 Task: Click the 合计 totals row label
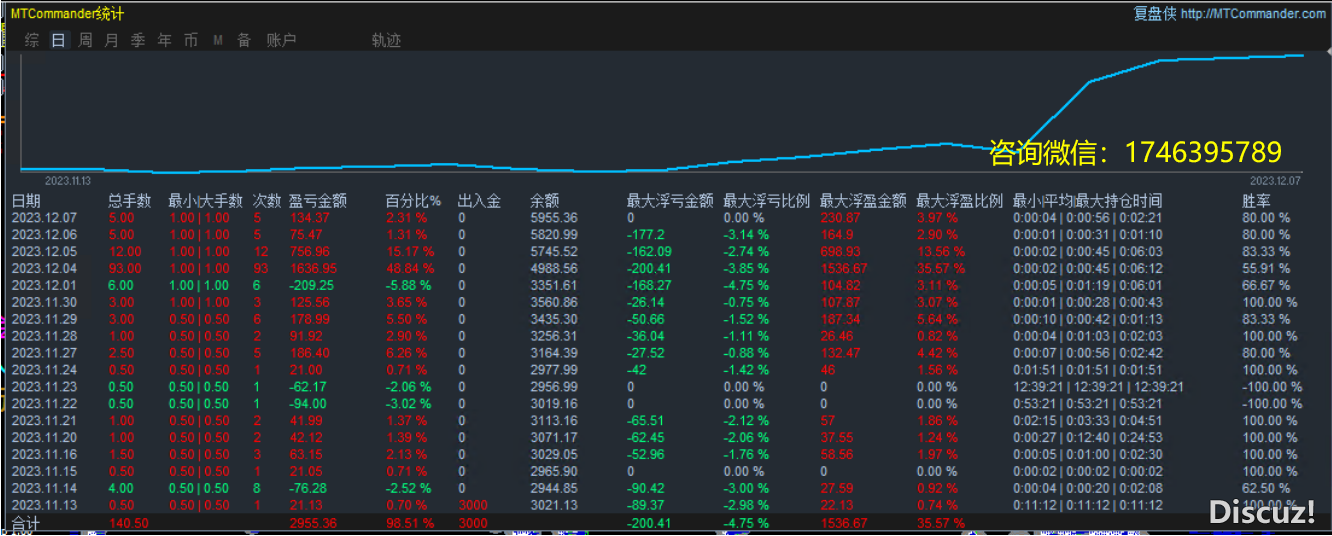click(x=25, y=523)
